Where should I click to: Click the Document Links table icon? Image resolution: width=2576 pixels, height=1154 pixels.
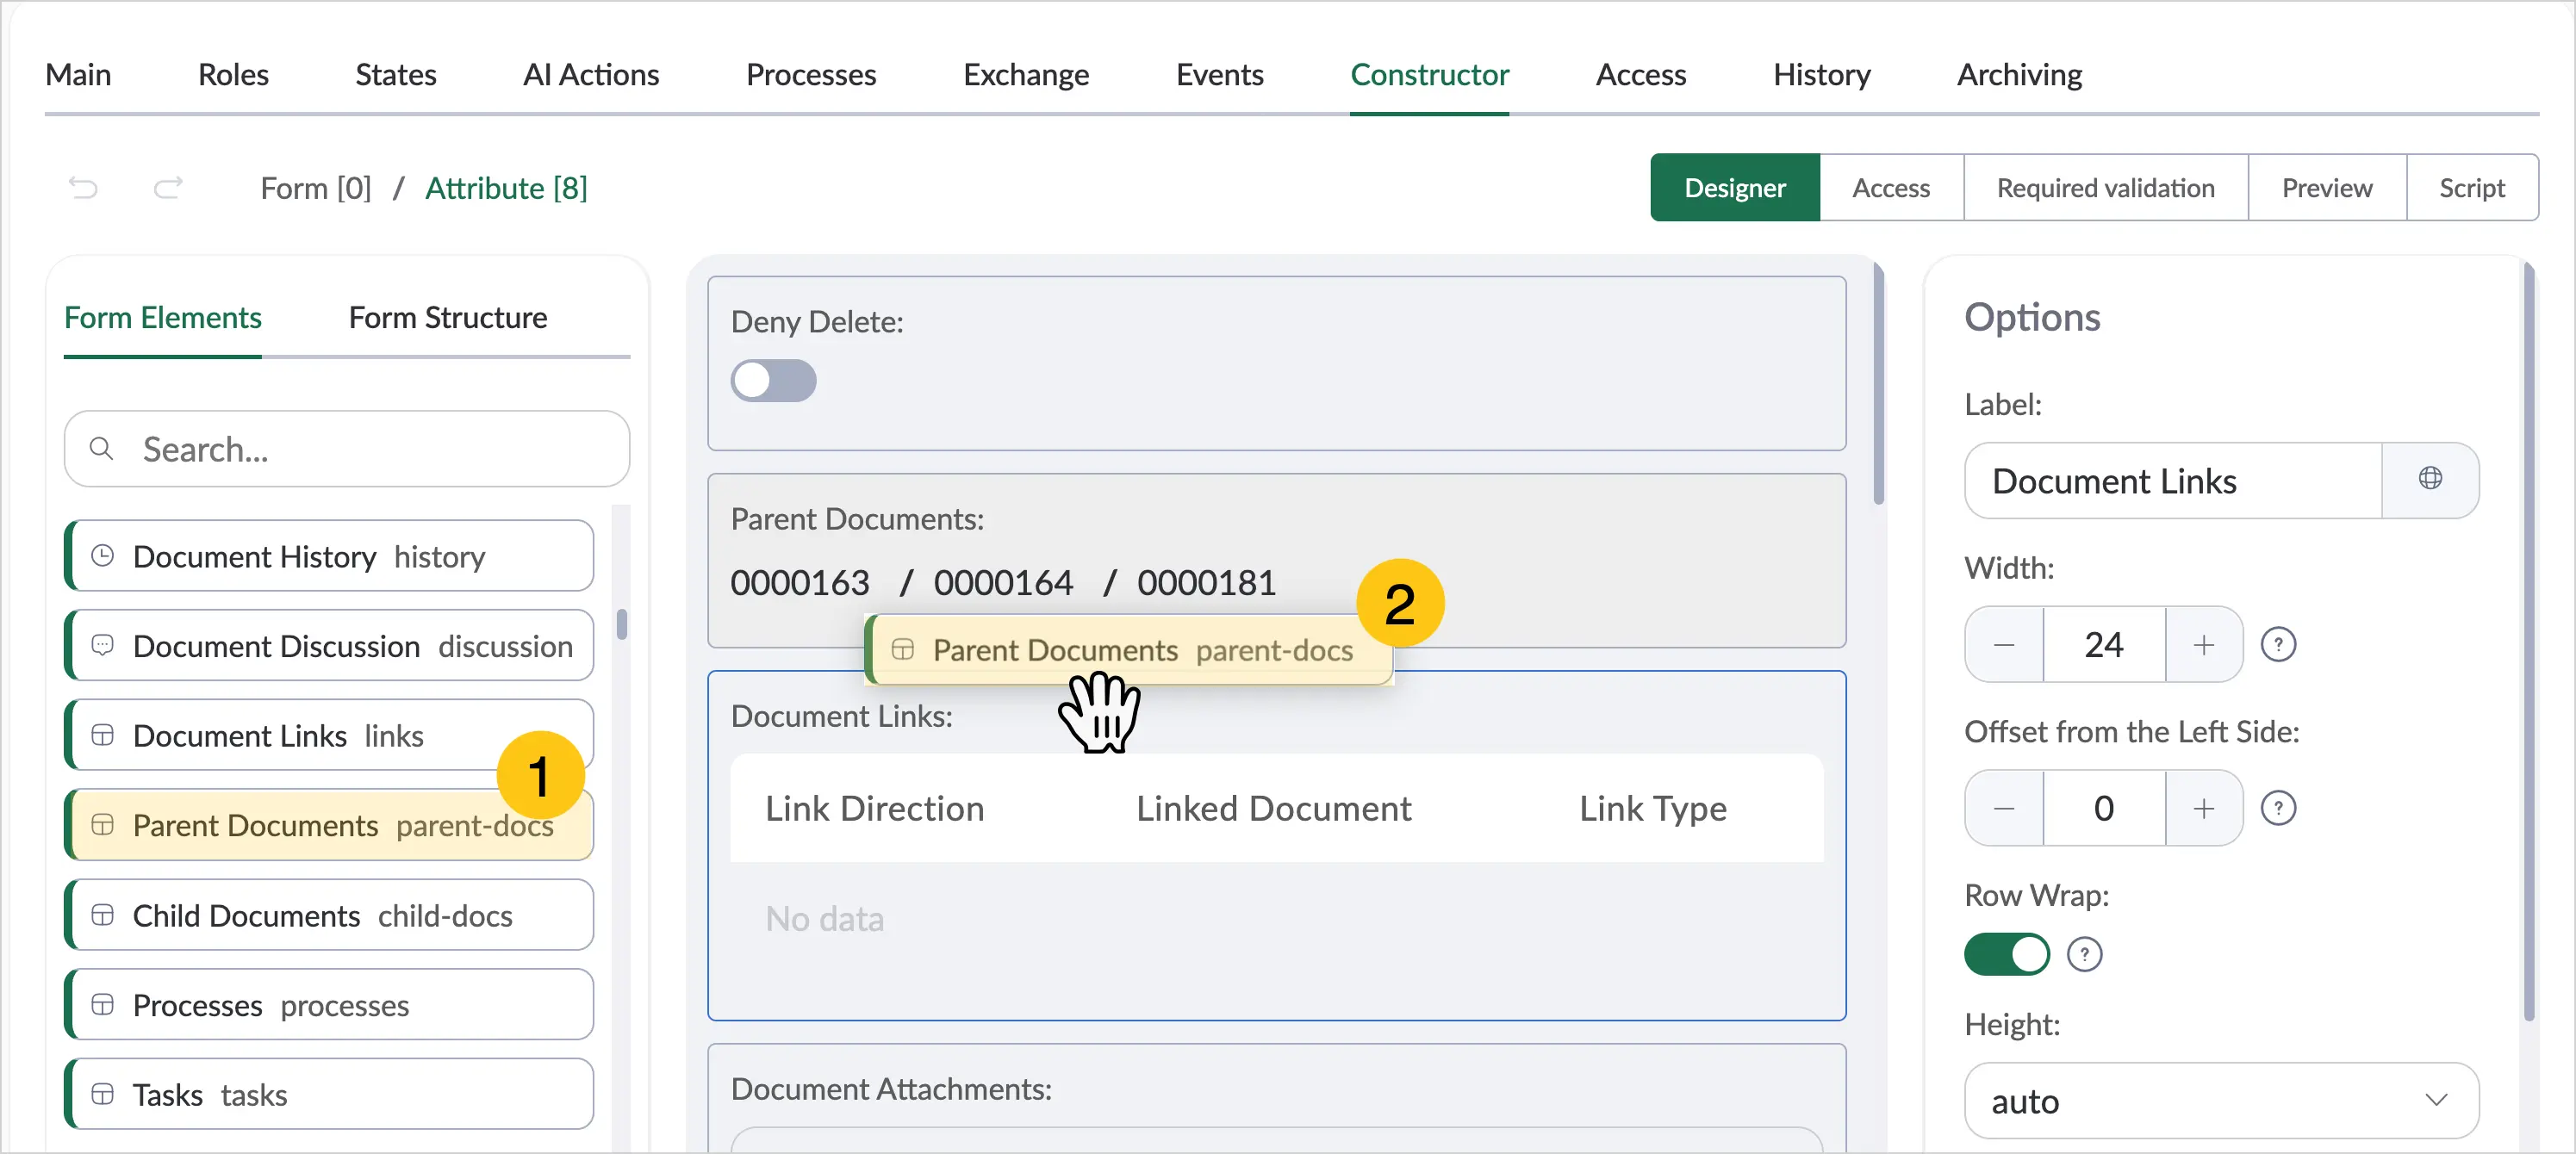tap(102, 735)
